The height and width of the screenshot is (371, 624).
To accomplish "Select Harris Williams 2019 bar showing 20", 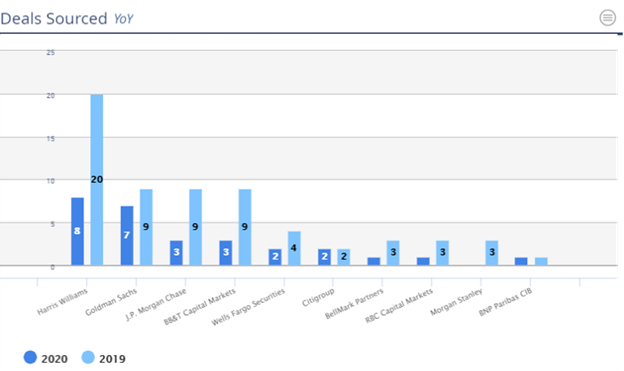I will pos(97,180).
